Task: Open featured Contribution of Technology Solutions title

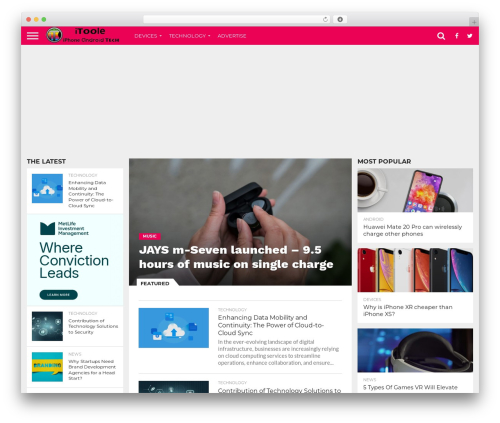Action: tap(279, 390)
